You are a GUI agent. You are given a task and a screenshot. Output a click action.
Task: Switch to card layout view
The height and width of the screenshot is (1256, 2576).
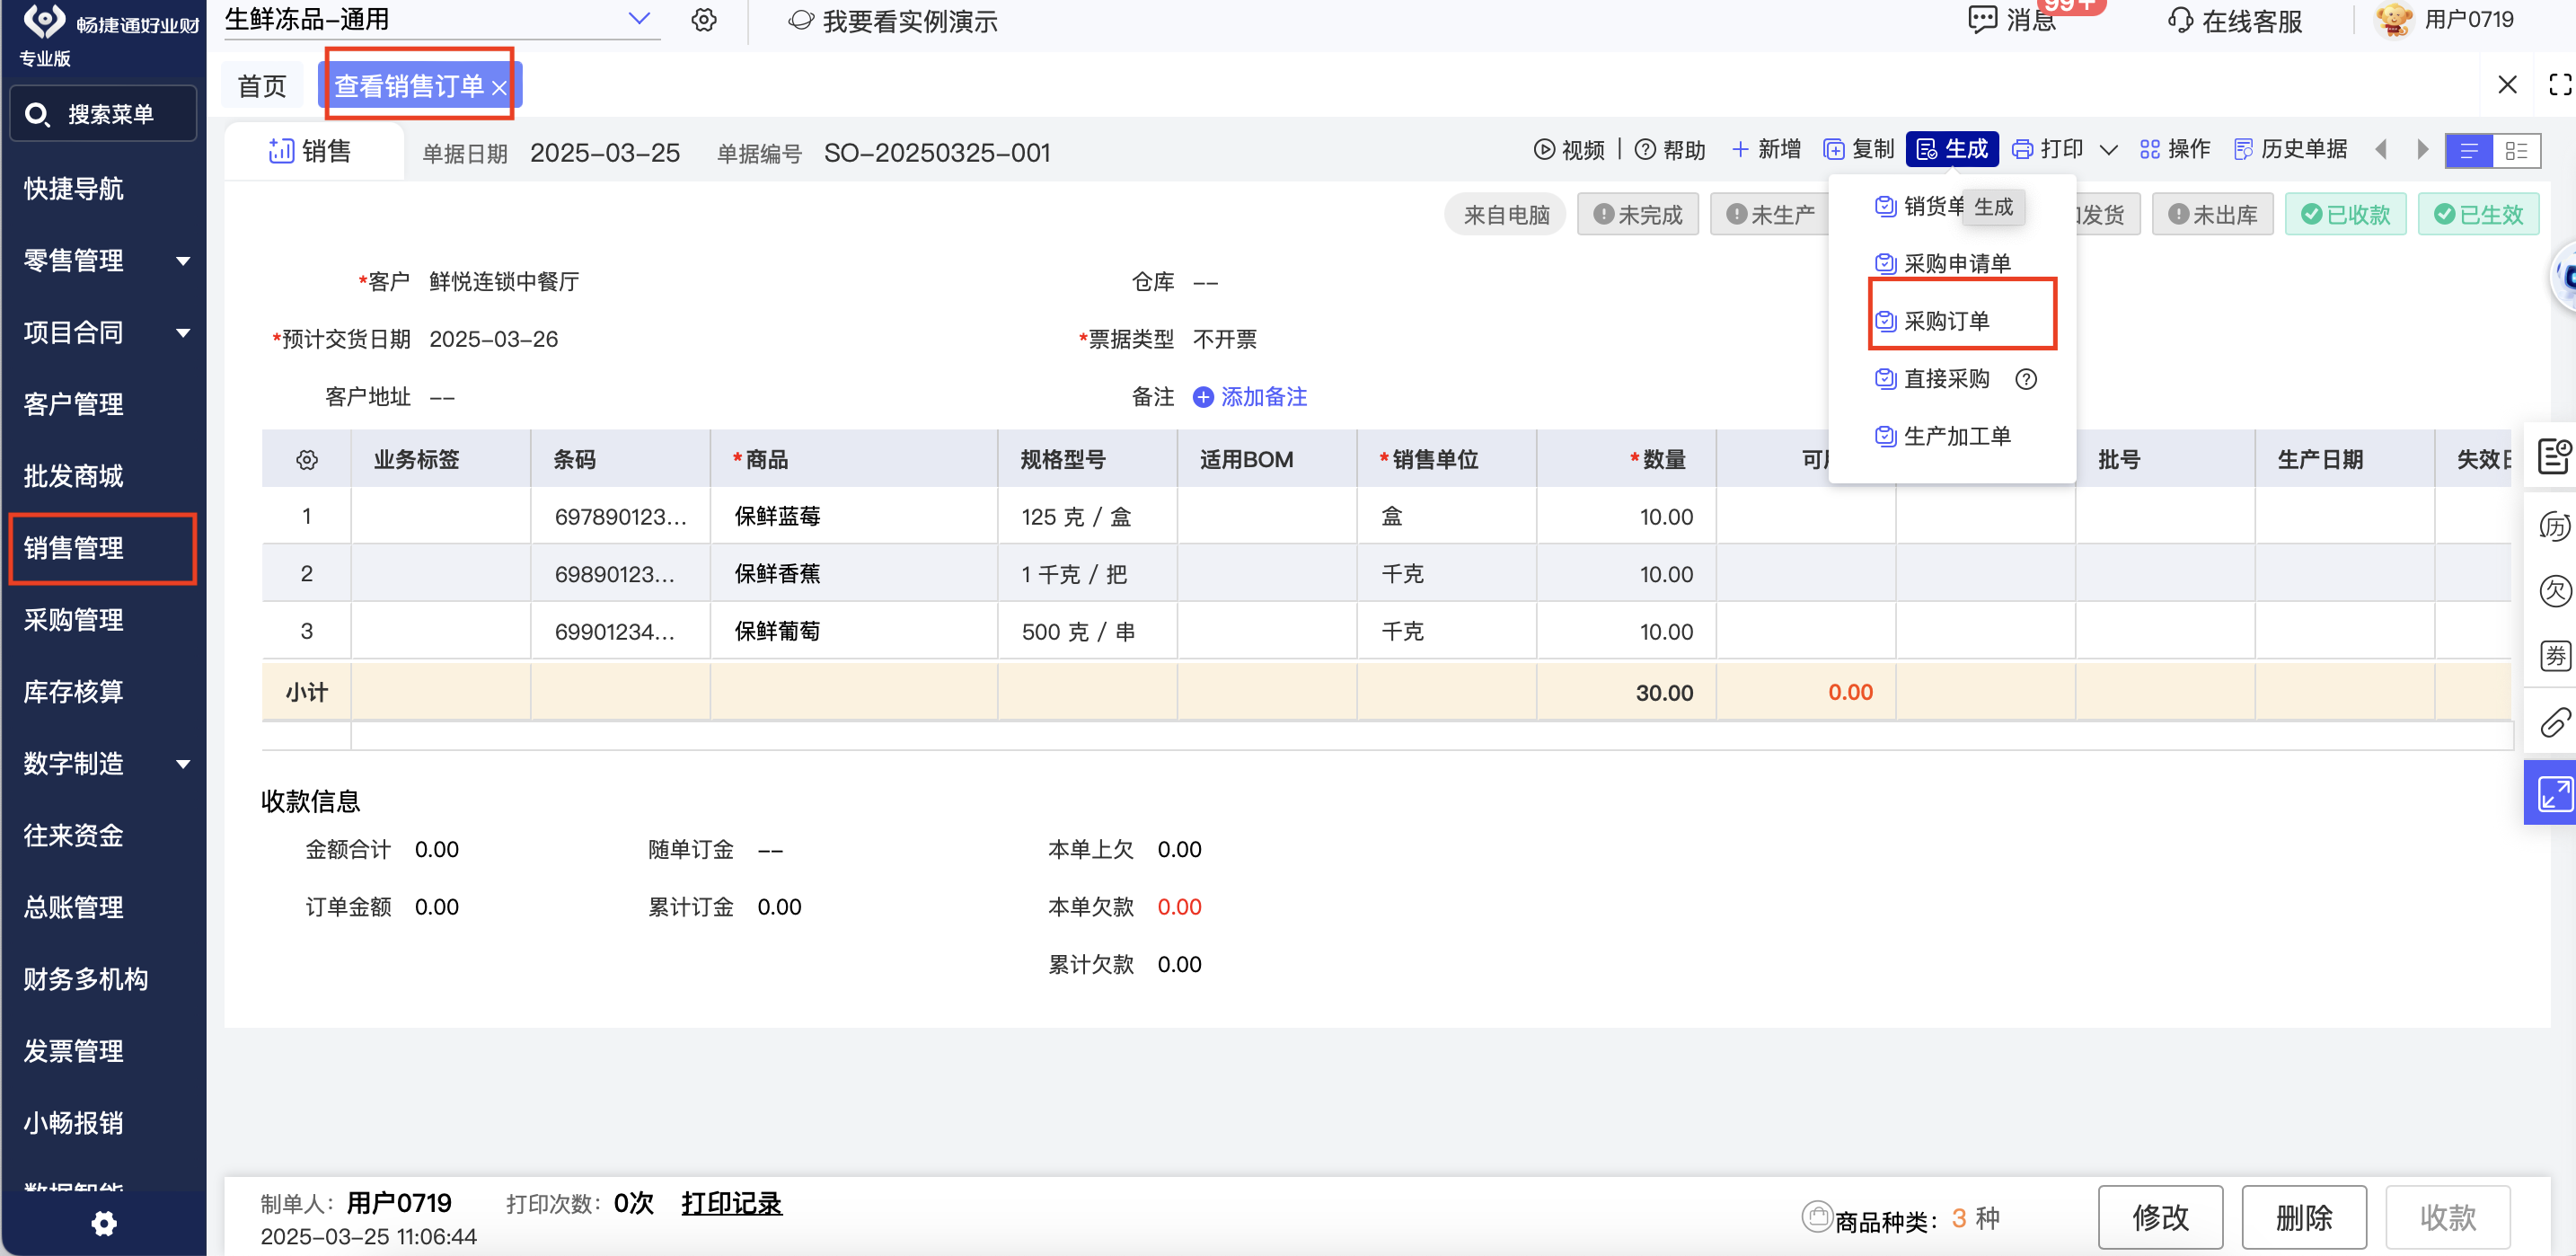coord(2516,151)
